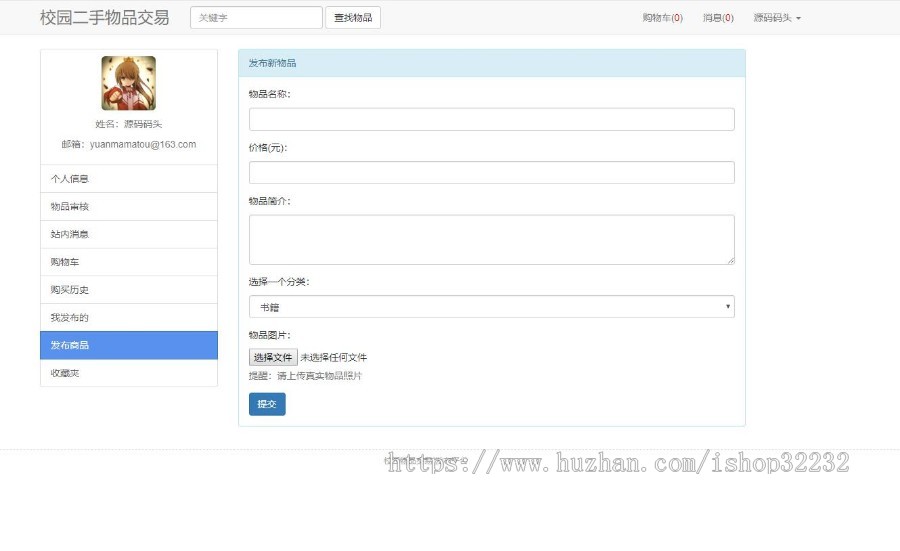Focus the 关键字 search input field
The width and height of the screenshot is (900, 551).
pos(256,18)
